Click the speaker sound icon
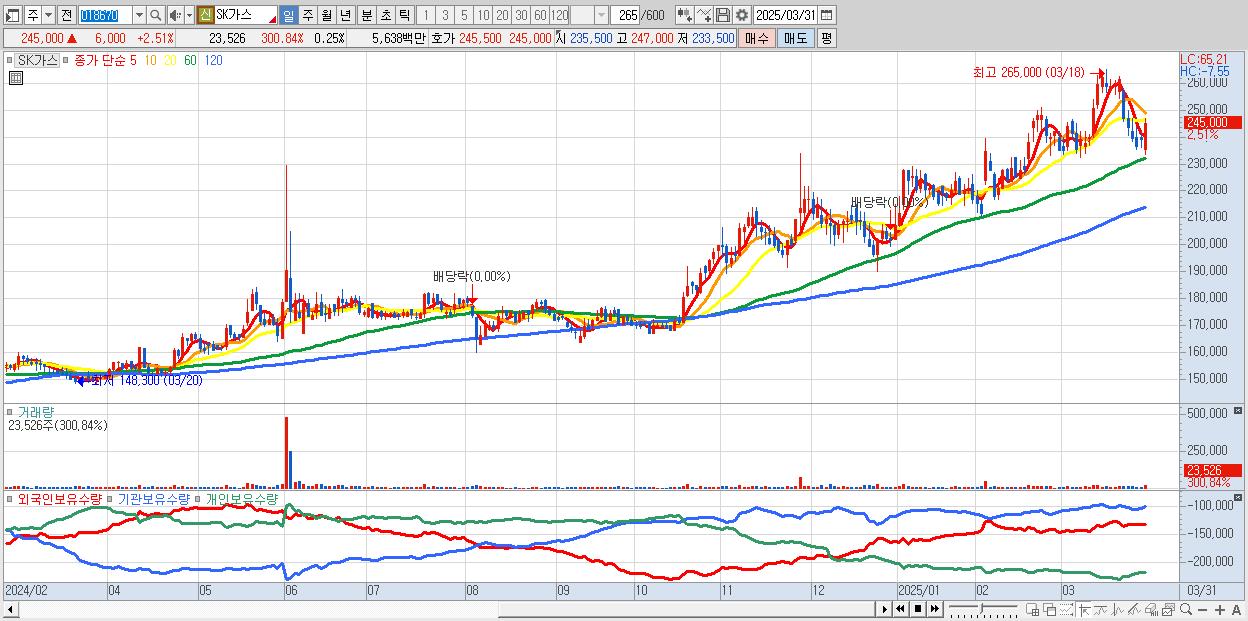The image size is (1248, 621). [x=175, y=15]
